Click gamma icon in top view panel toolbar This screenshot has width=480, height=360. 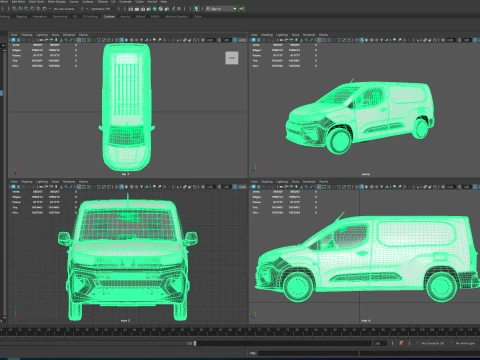[x=219, y=40]
